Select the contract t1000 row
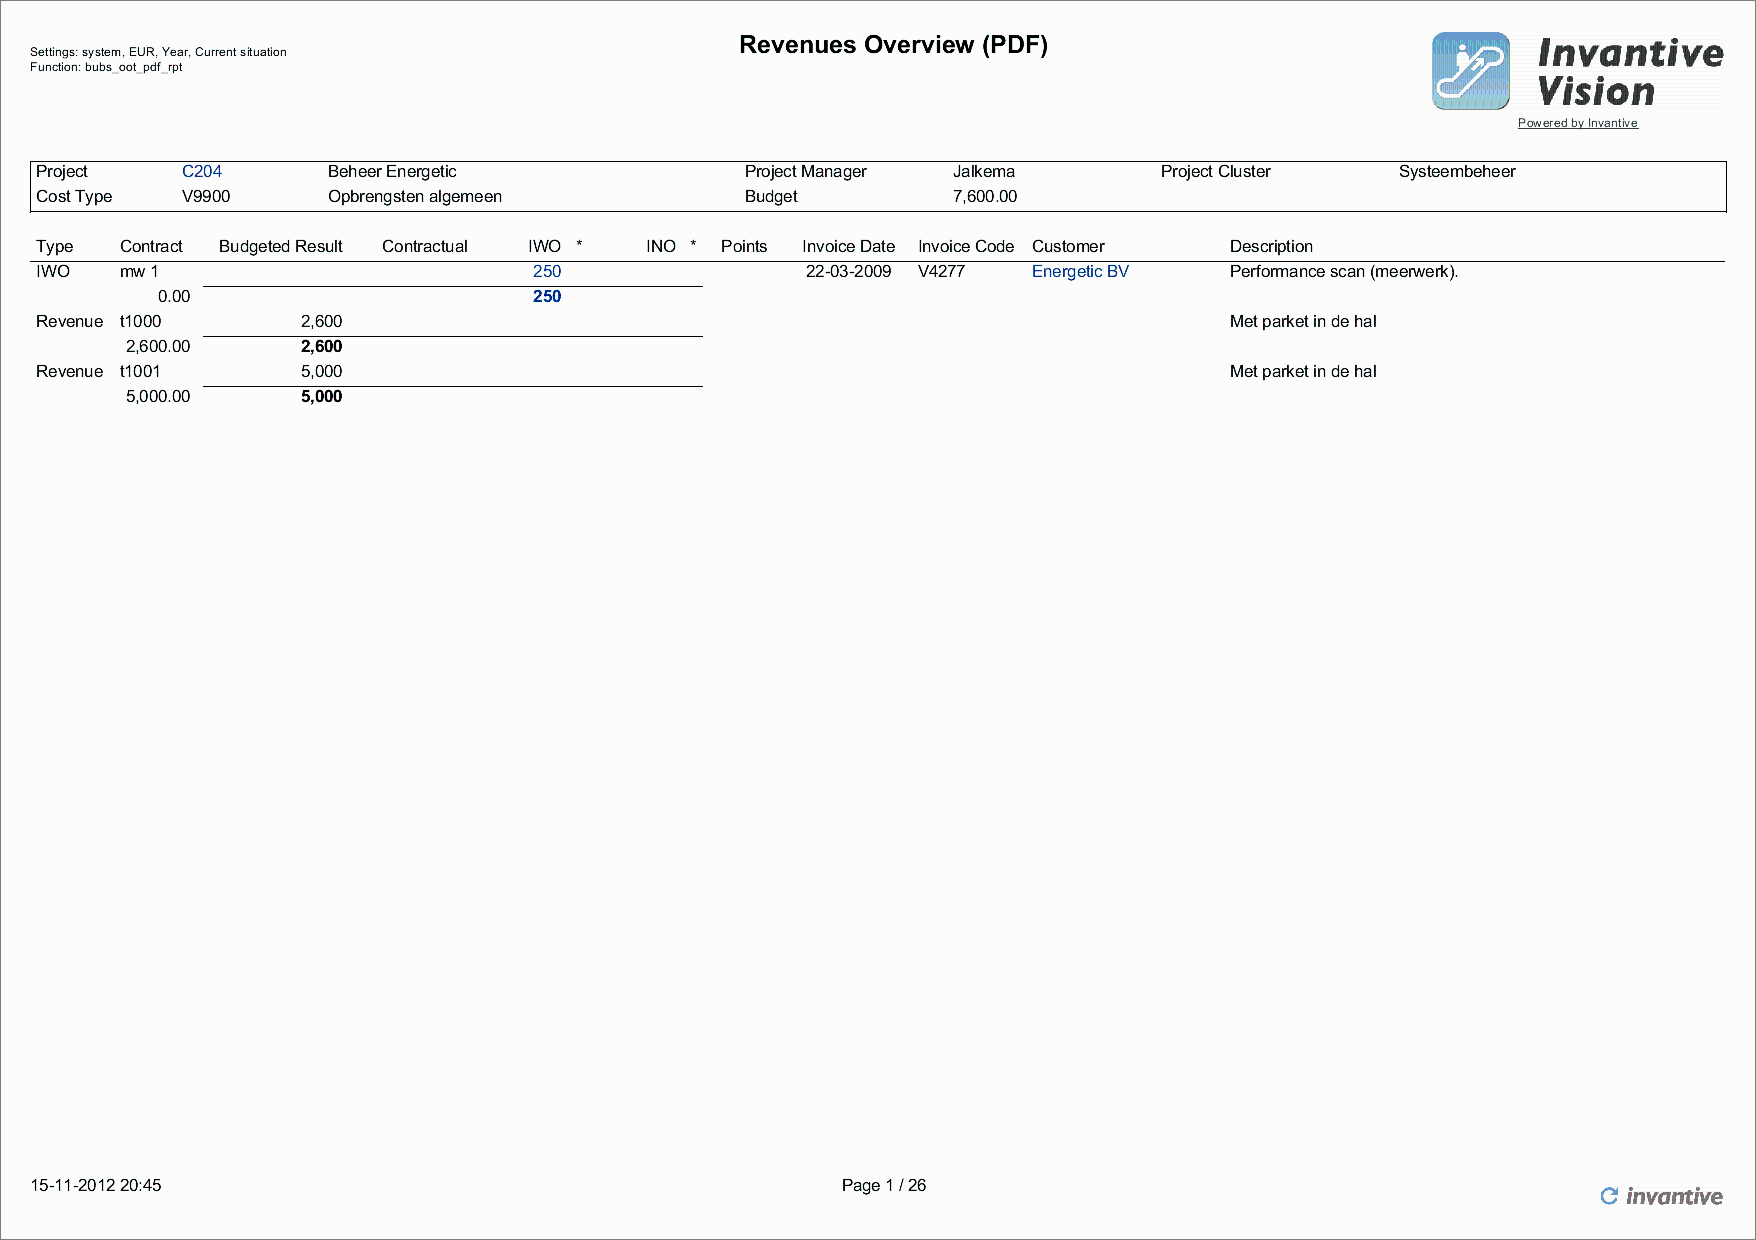Image resolution: width=1756 pixels, height=1240 pixels. tap(140, 321)
